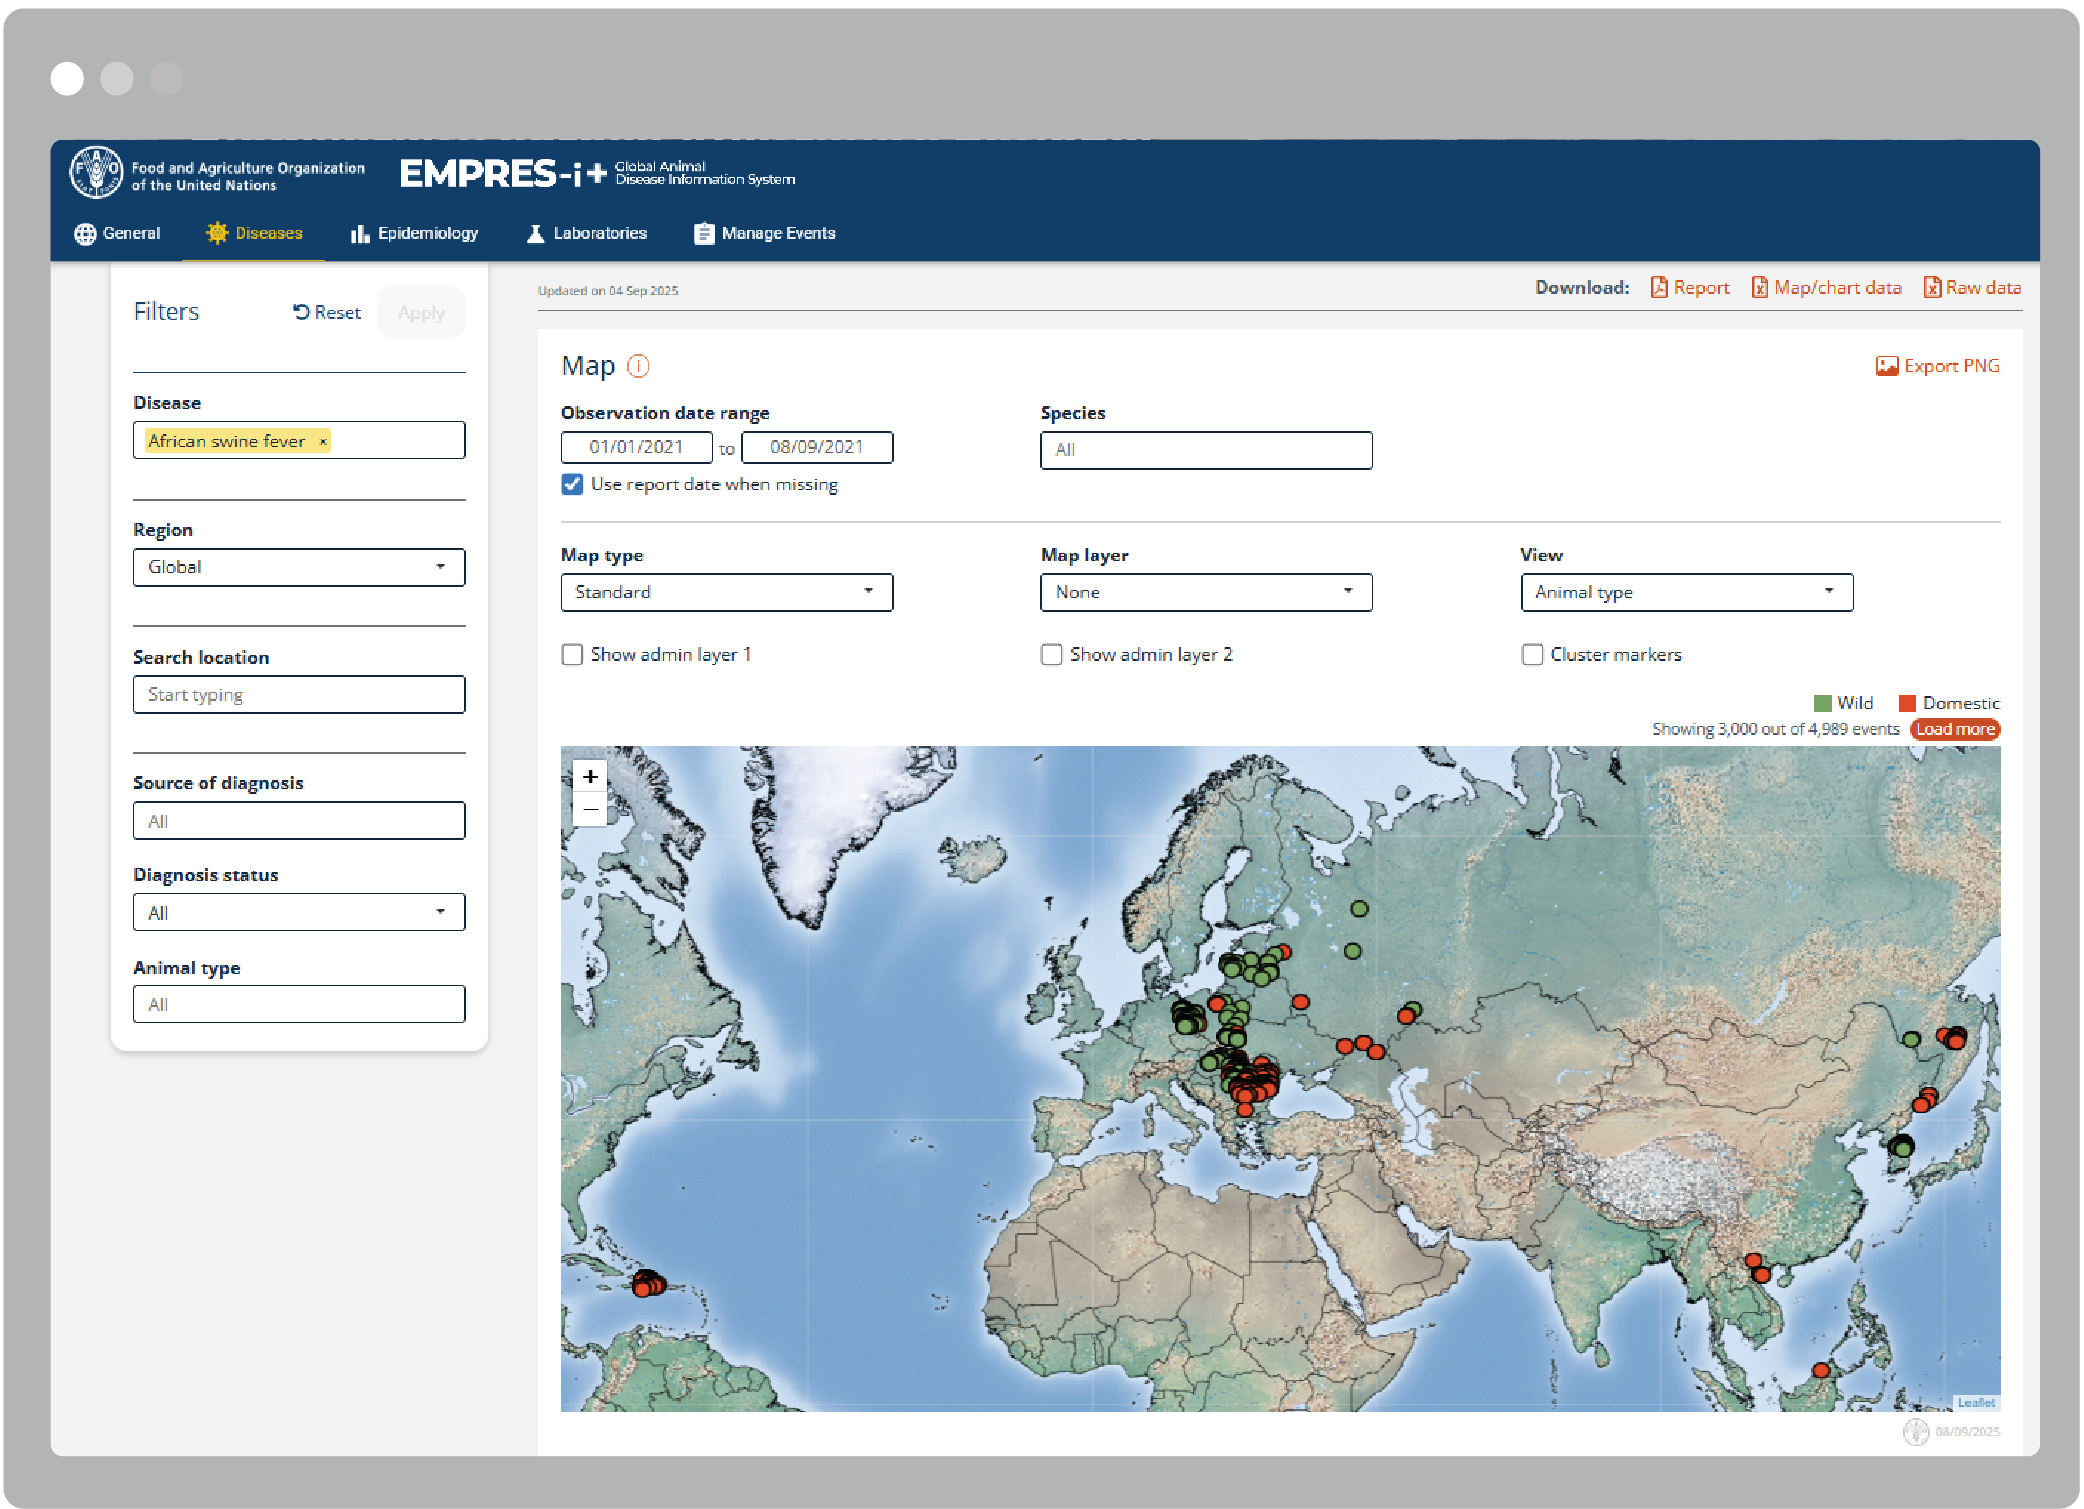Expand the View Animal type dropdown

(1686, 592)
